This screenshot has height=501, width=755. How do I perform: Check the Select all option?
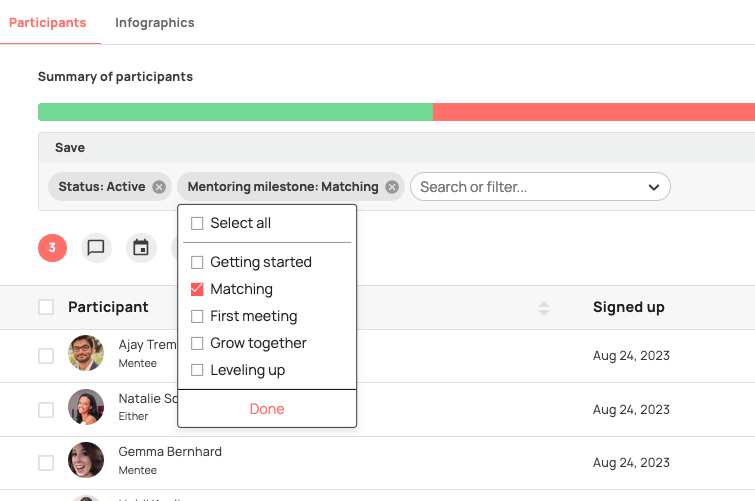point(197,223)
